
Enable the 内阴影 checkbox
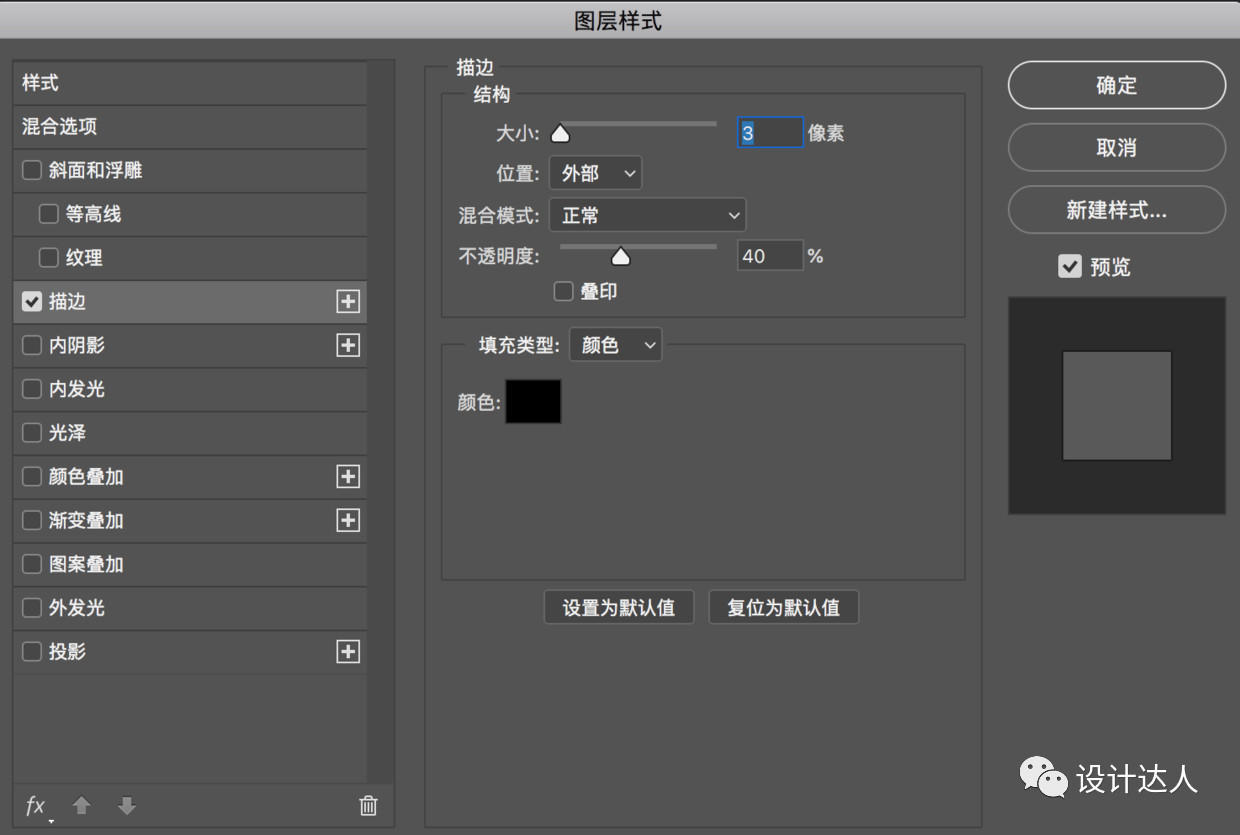coord(32,345)
